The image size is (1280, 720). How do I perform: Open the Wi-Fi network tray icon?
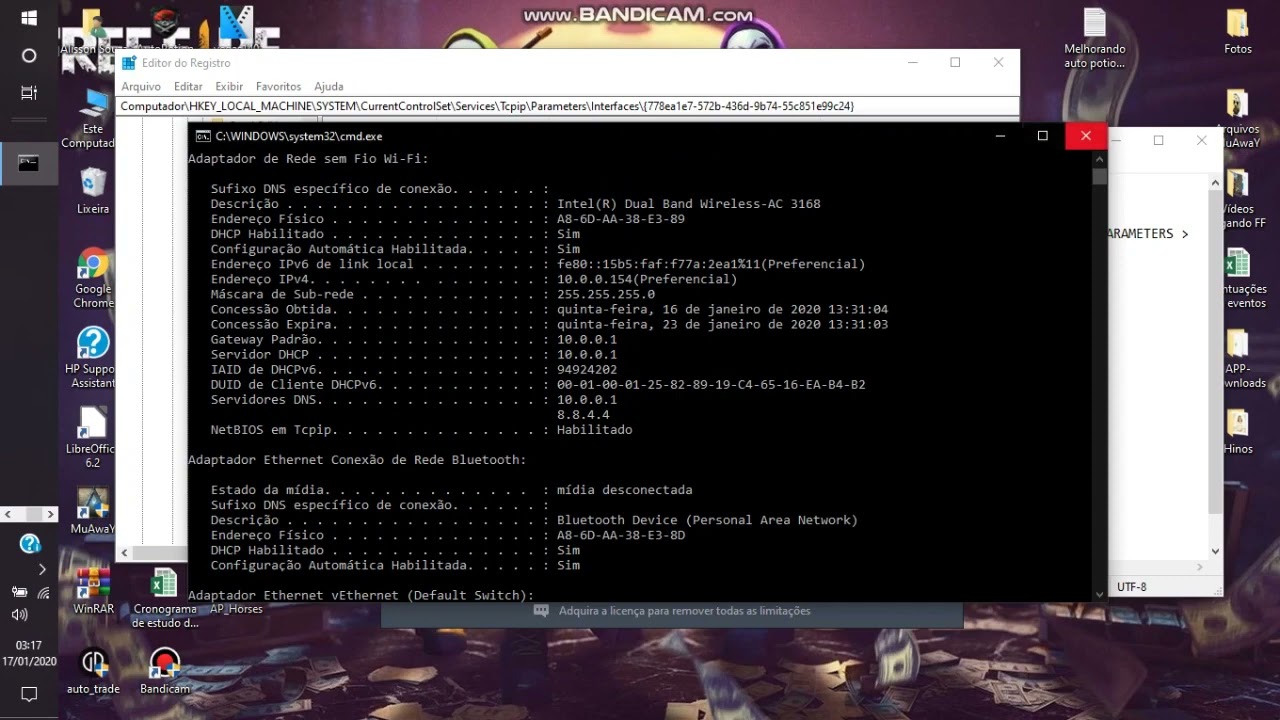click(x=43, y=592)
